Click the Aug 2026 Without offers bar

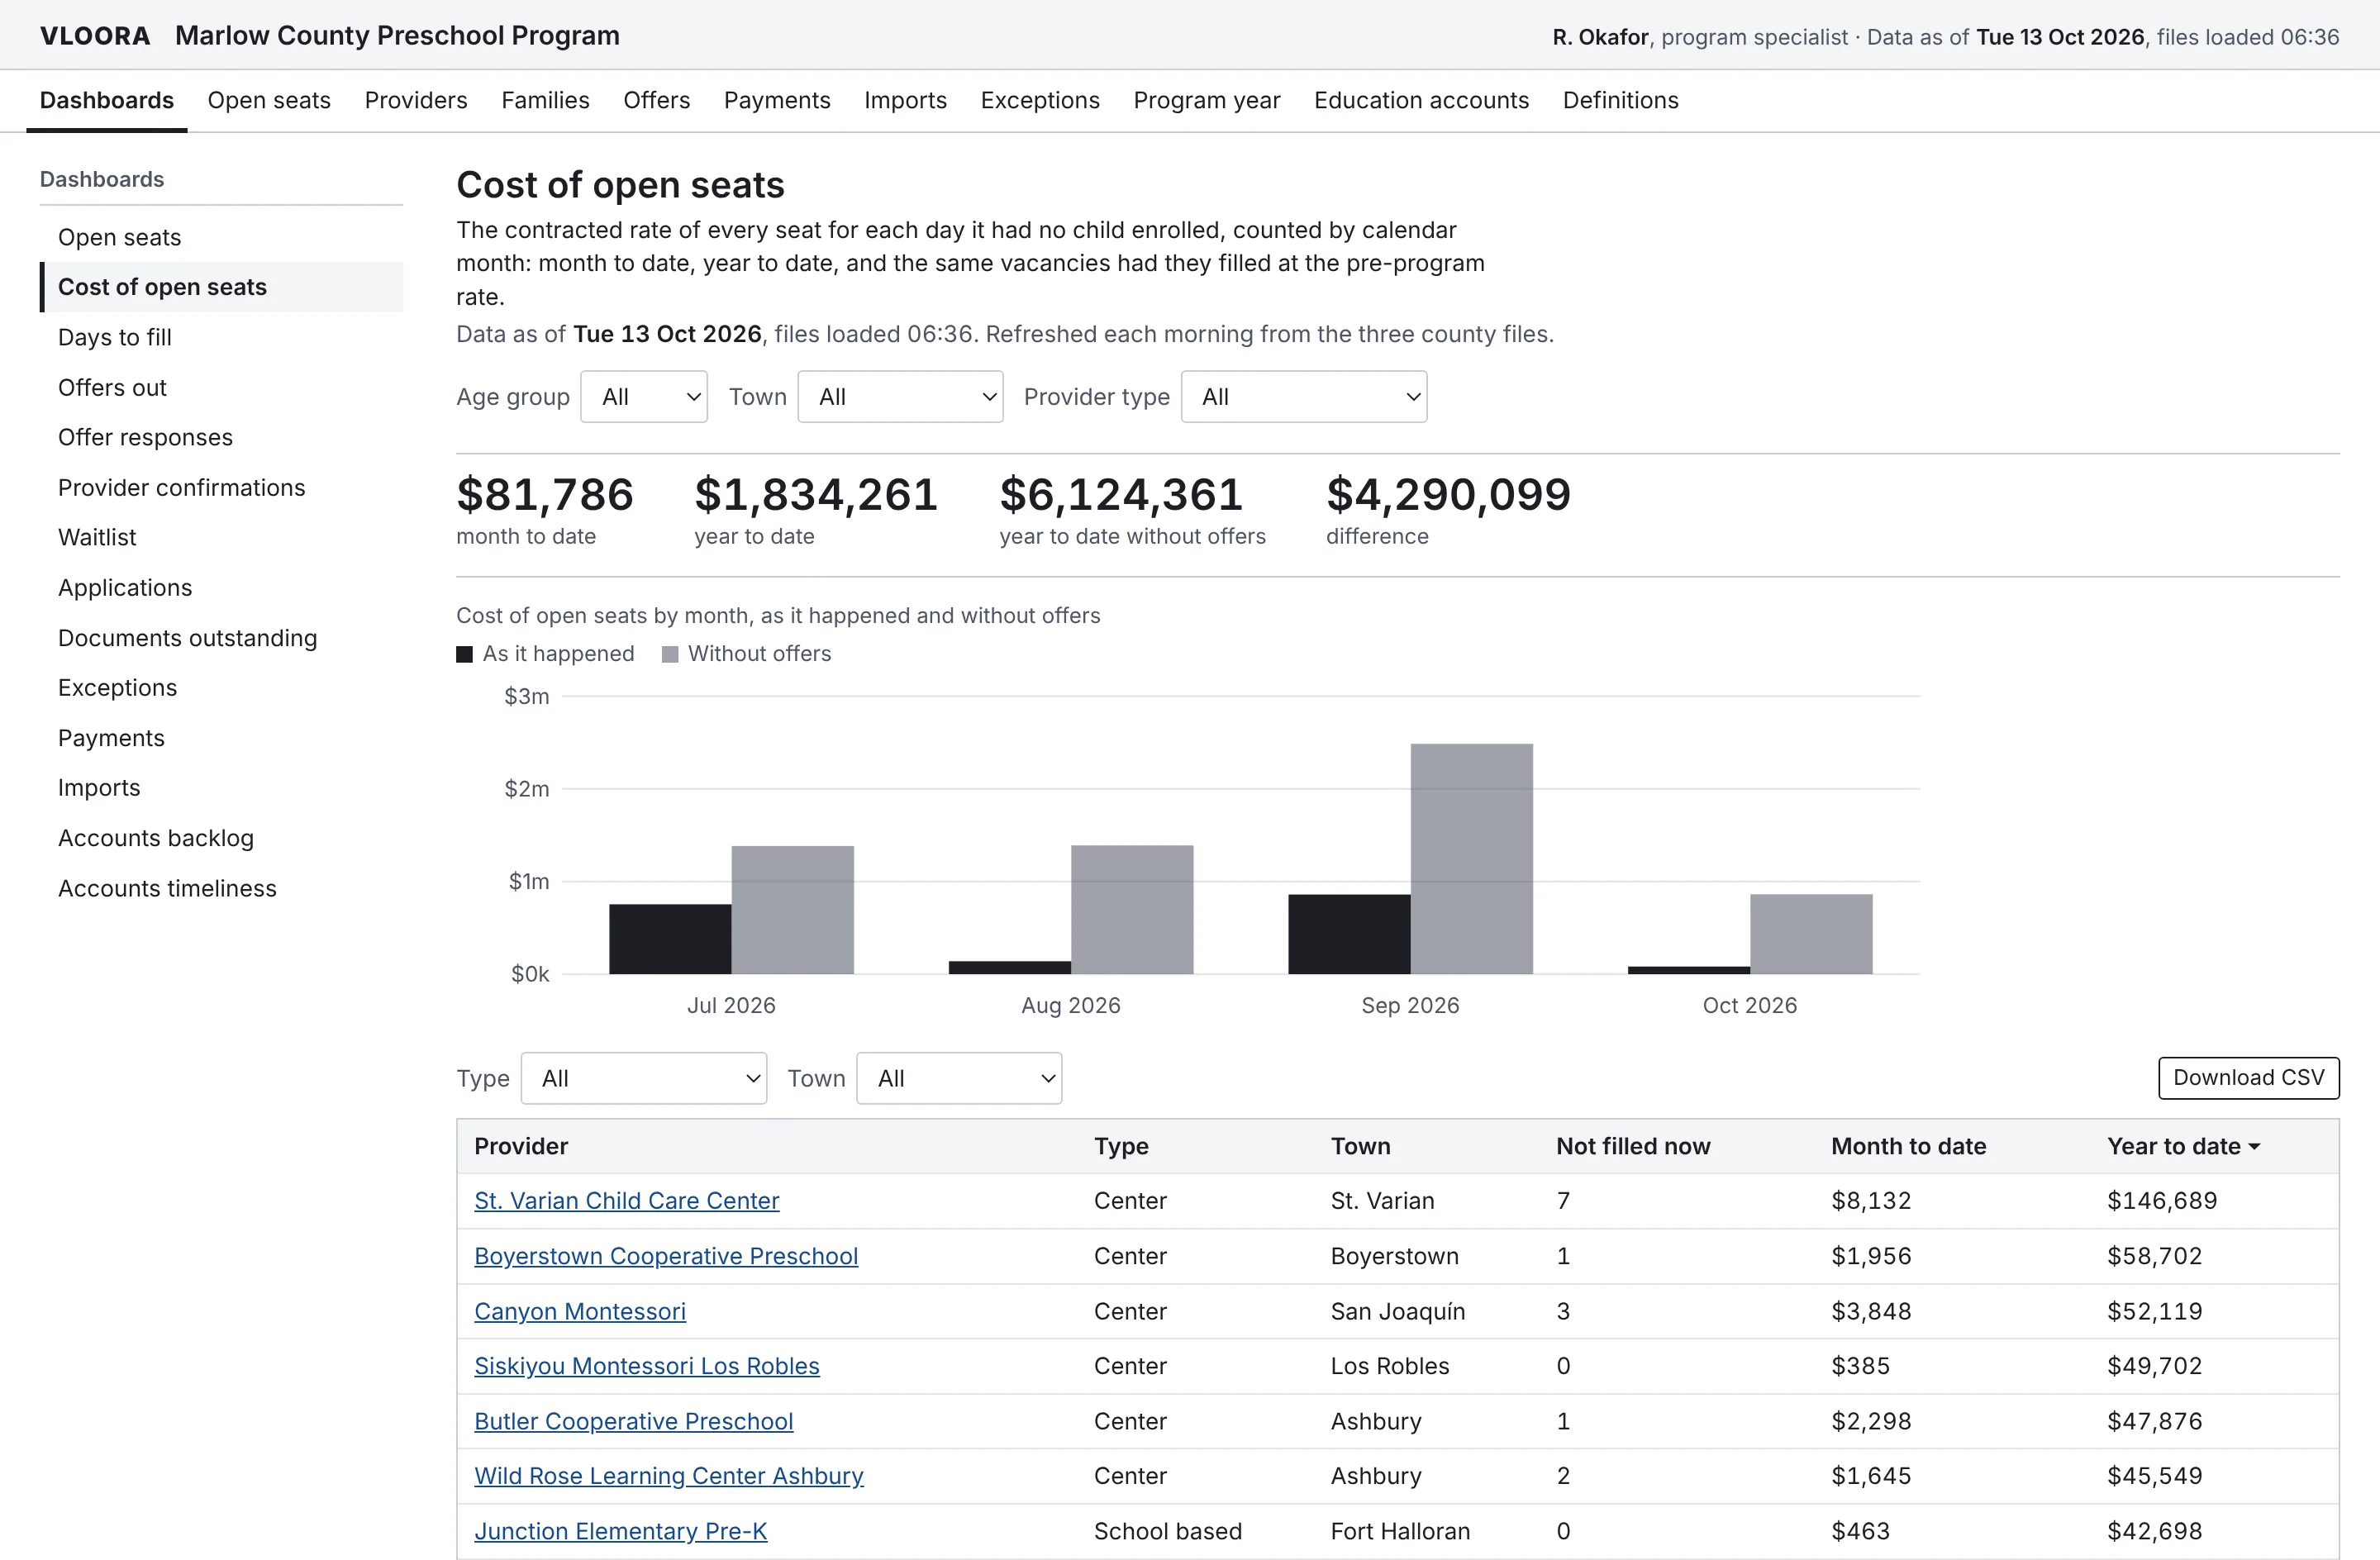[x=1132, y=910]
